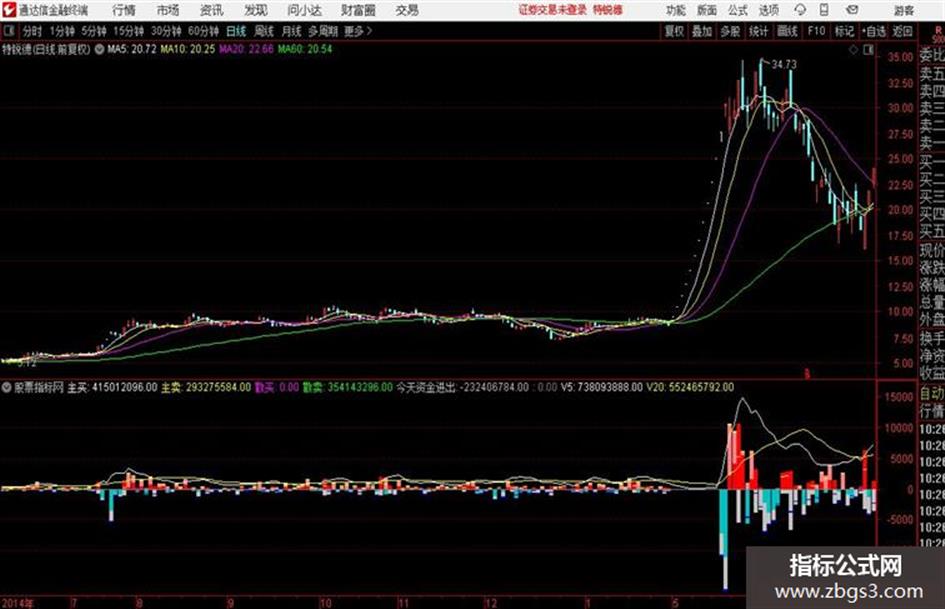
Task: Open the 行情 menu
Action: pyautogui.click(x=124, y=10)
